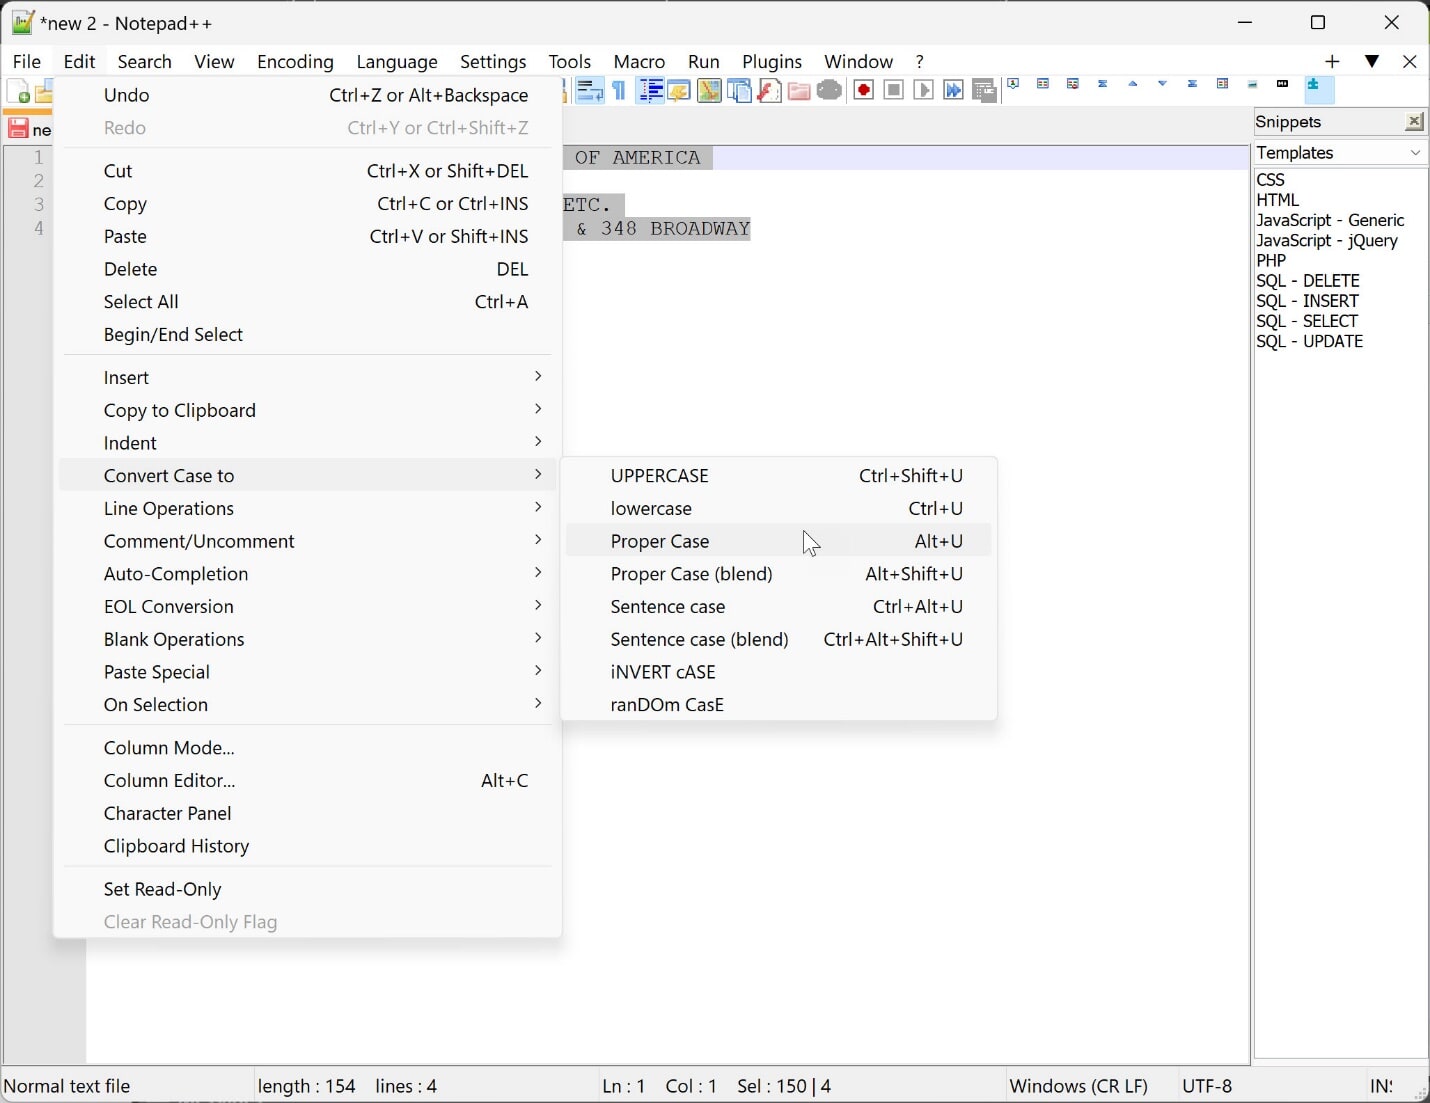Open a new document tab with plus icon
The image size is (1430, 1103).
1332,61
